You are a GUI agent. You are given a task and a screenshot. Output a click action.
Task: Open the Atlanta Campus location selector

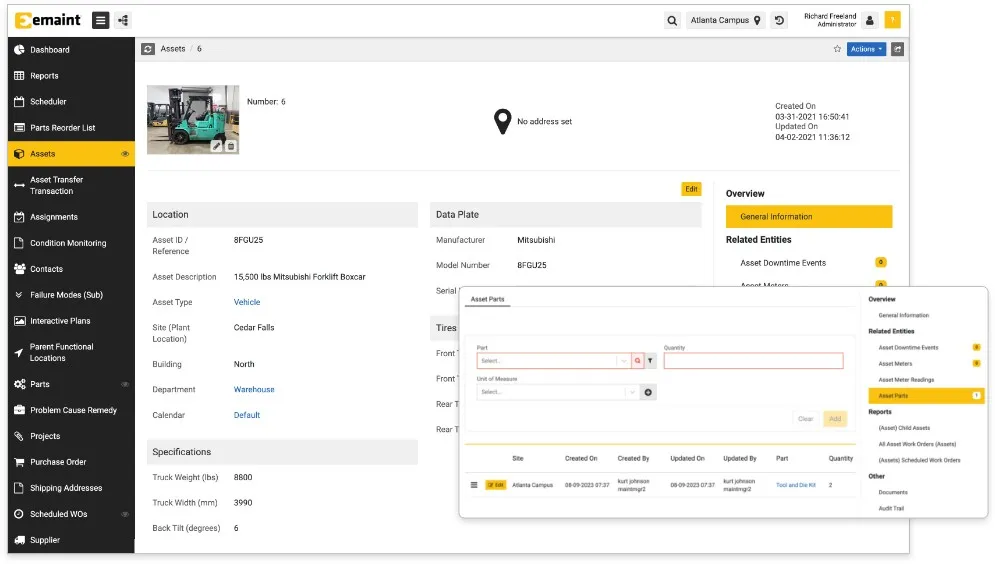click(725, 20)
